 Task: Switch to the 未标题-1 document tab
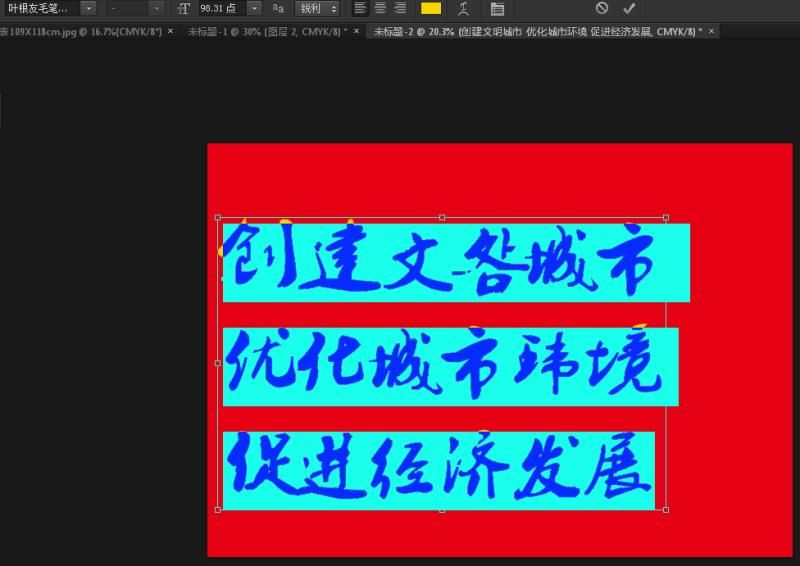pyautogui.click(x=267, y=31)
